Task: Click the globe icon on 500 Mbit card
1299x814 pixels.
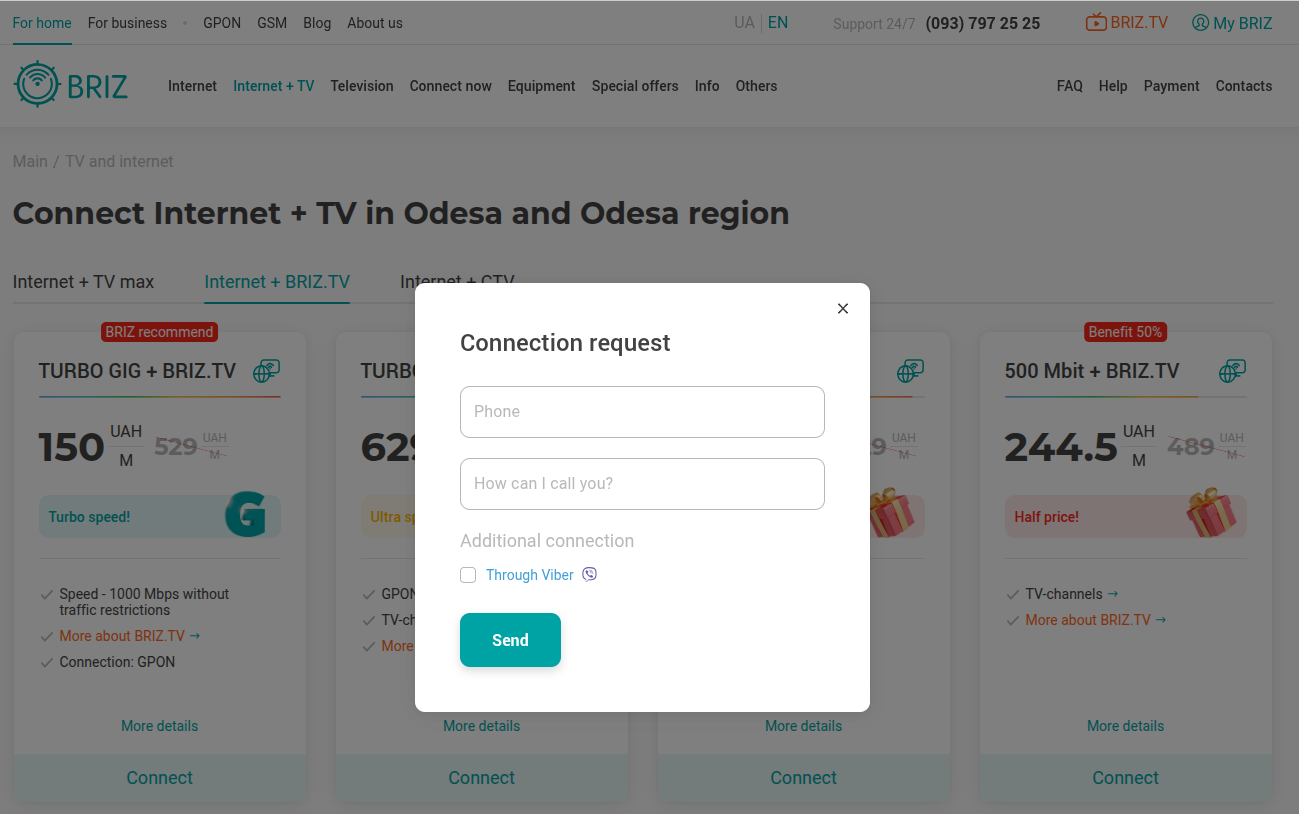Action: 1232,371
